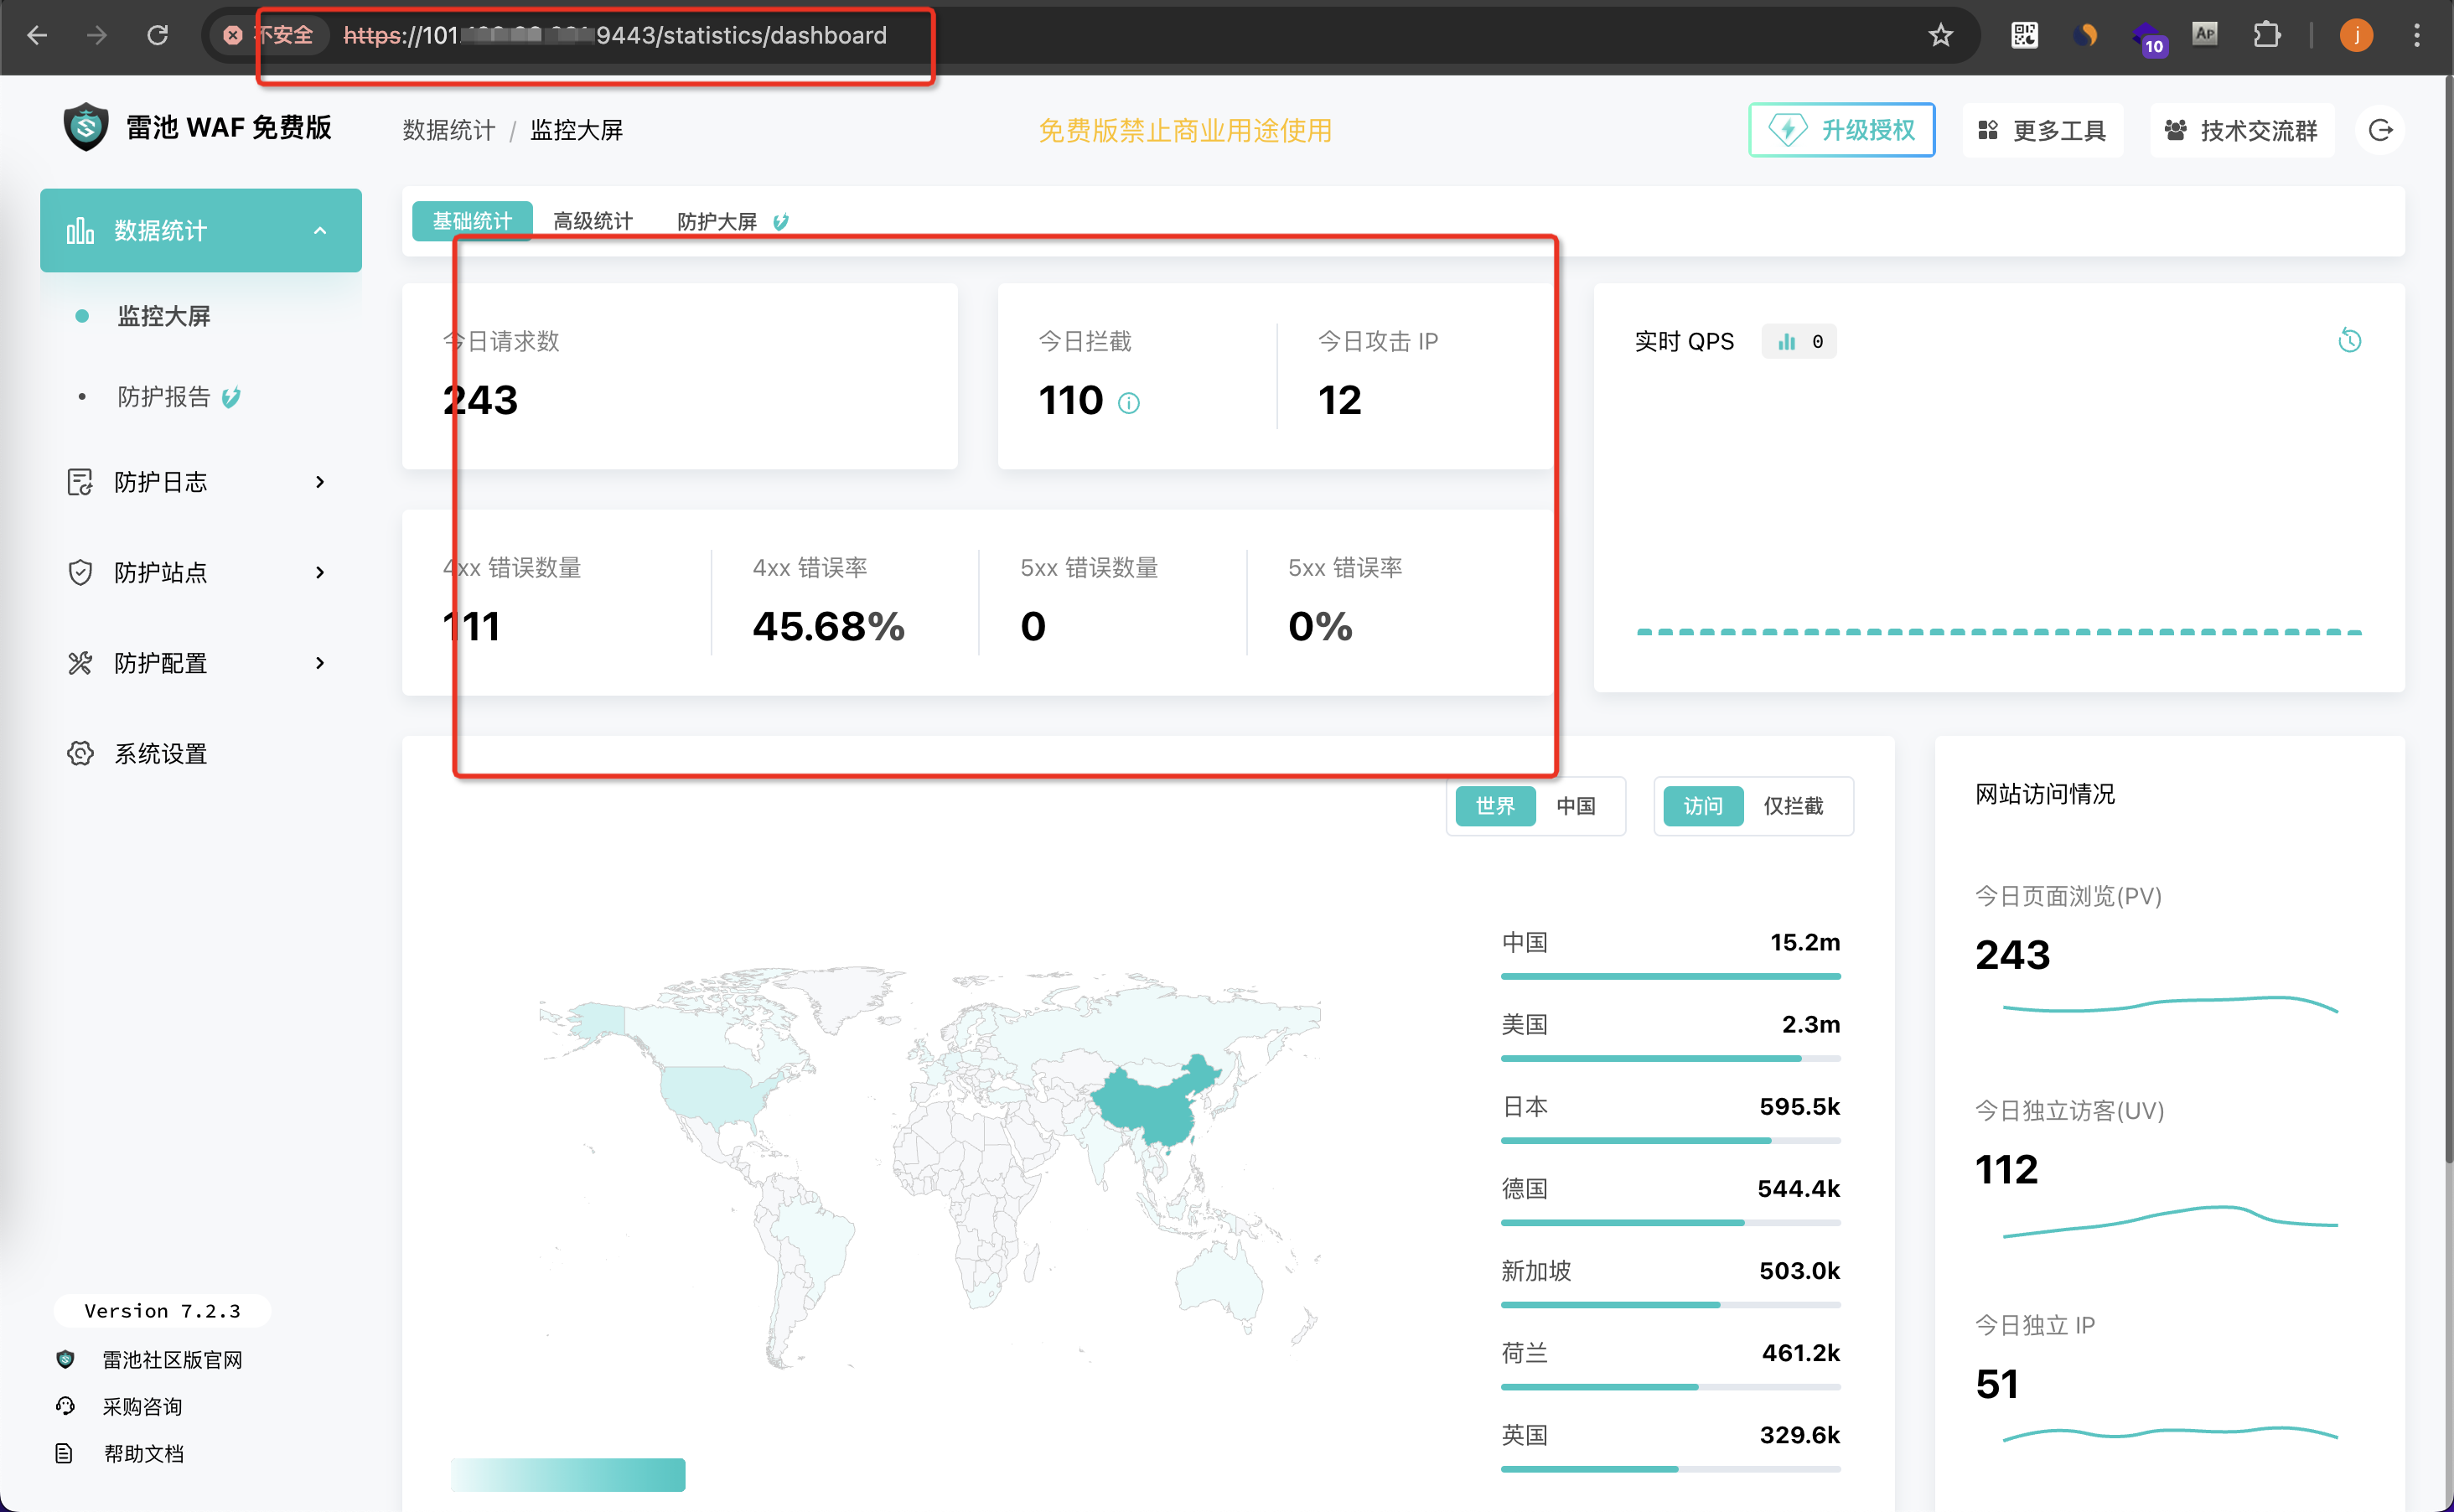Switch map to 中国 view
2454x1512 pixels.
coord(1576,806)
